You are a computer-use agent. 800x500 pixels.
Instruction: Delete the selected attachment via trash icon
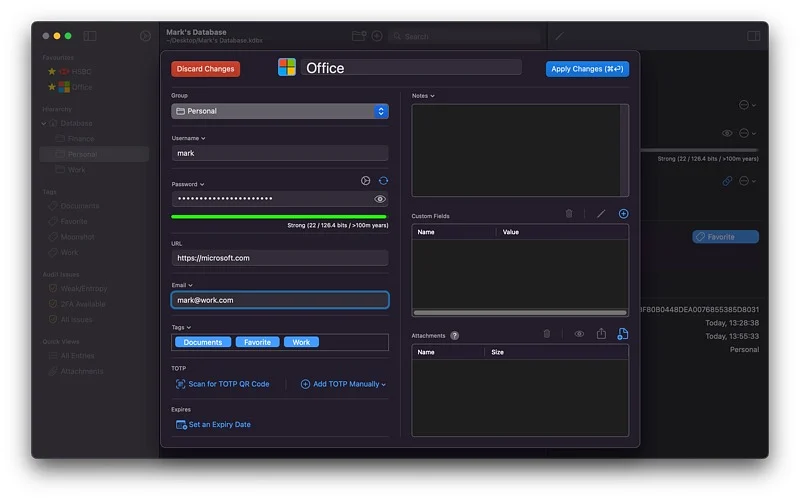pos(546,334)
